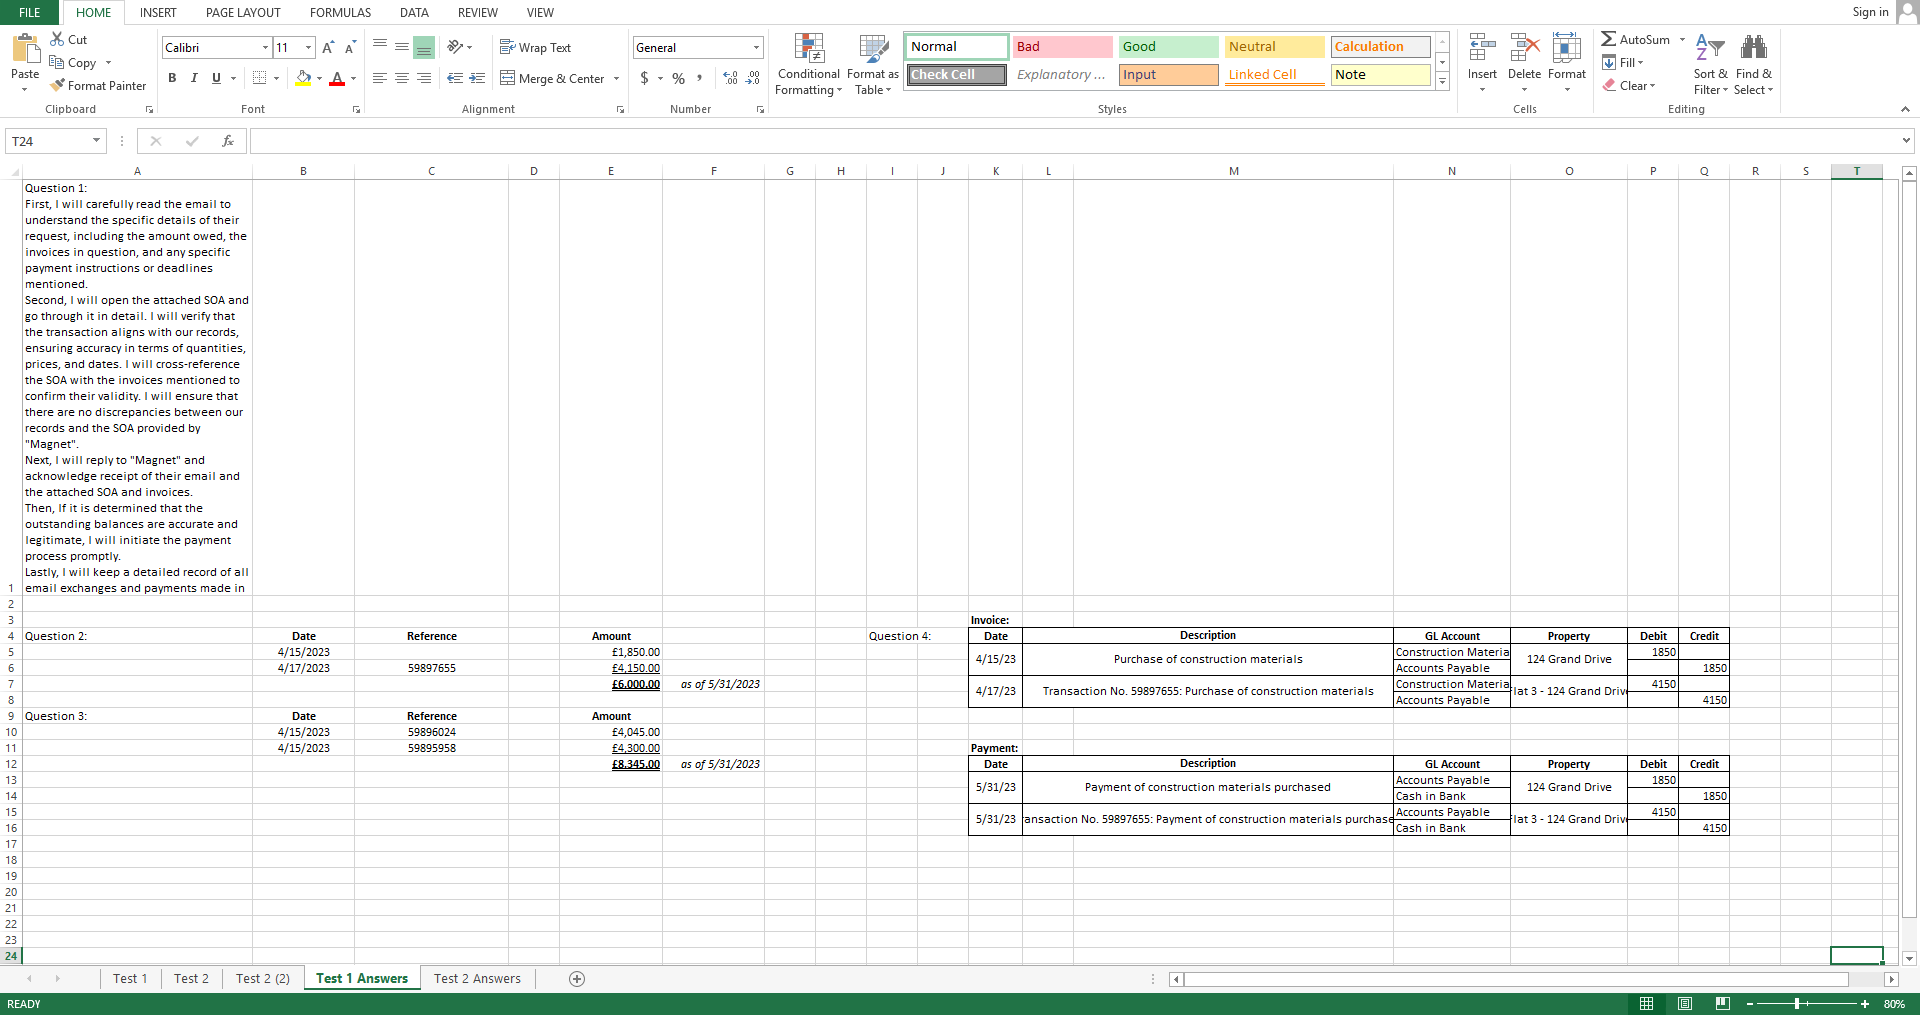Viewport: 1920px width, 1015px height.
Task: Toggle Italic formatting
Action: (x=194, y=78)
